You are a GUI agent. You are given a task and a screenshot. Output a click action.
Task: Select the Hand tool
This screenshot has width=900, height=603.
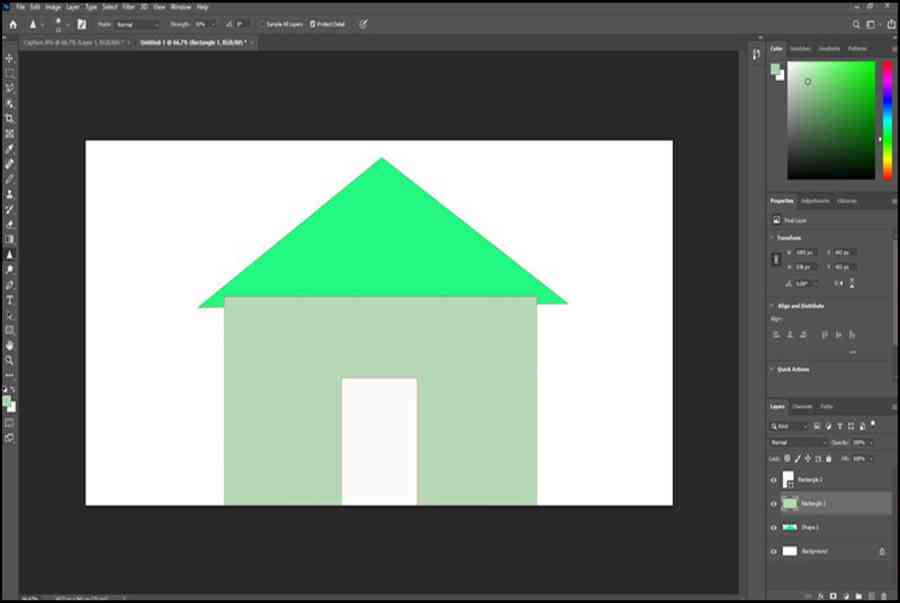click(10, 345)
